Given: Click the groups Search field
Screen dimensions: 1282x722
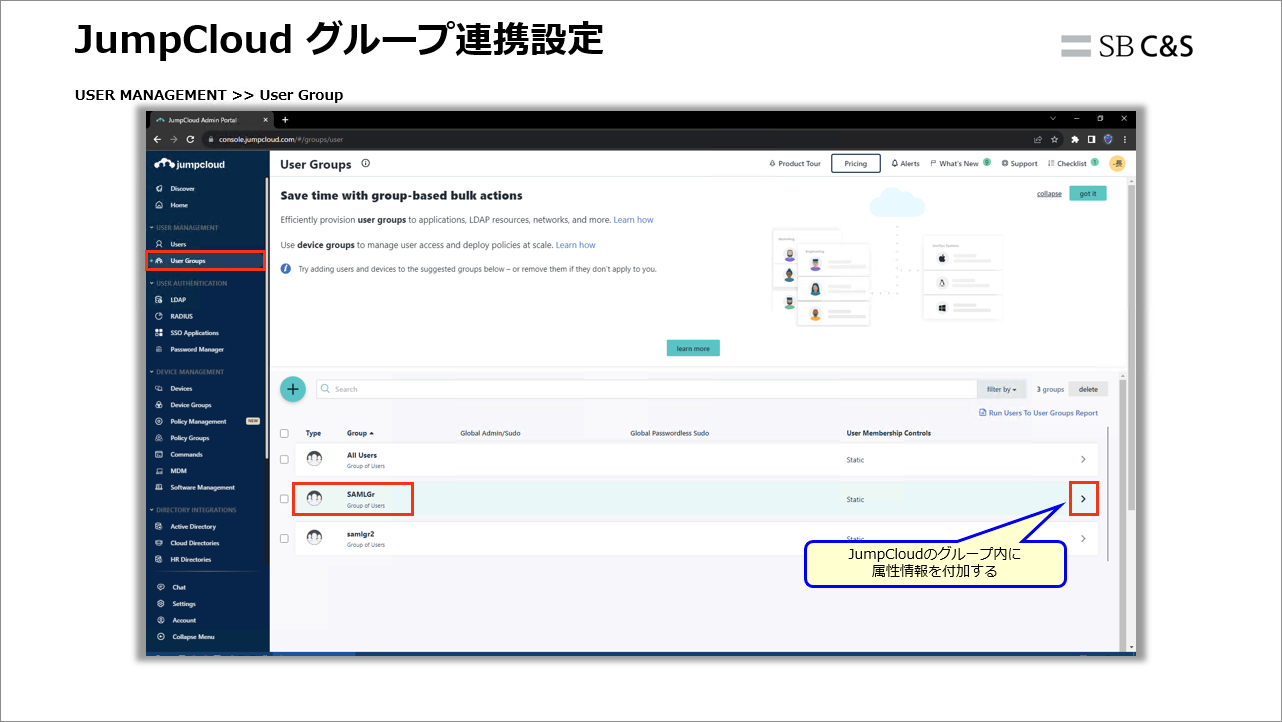Looking at the screenshot, I should pos(646,389).
